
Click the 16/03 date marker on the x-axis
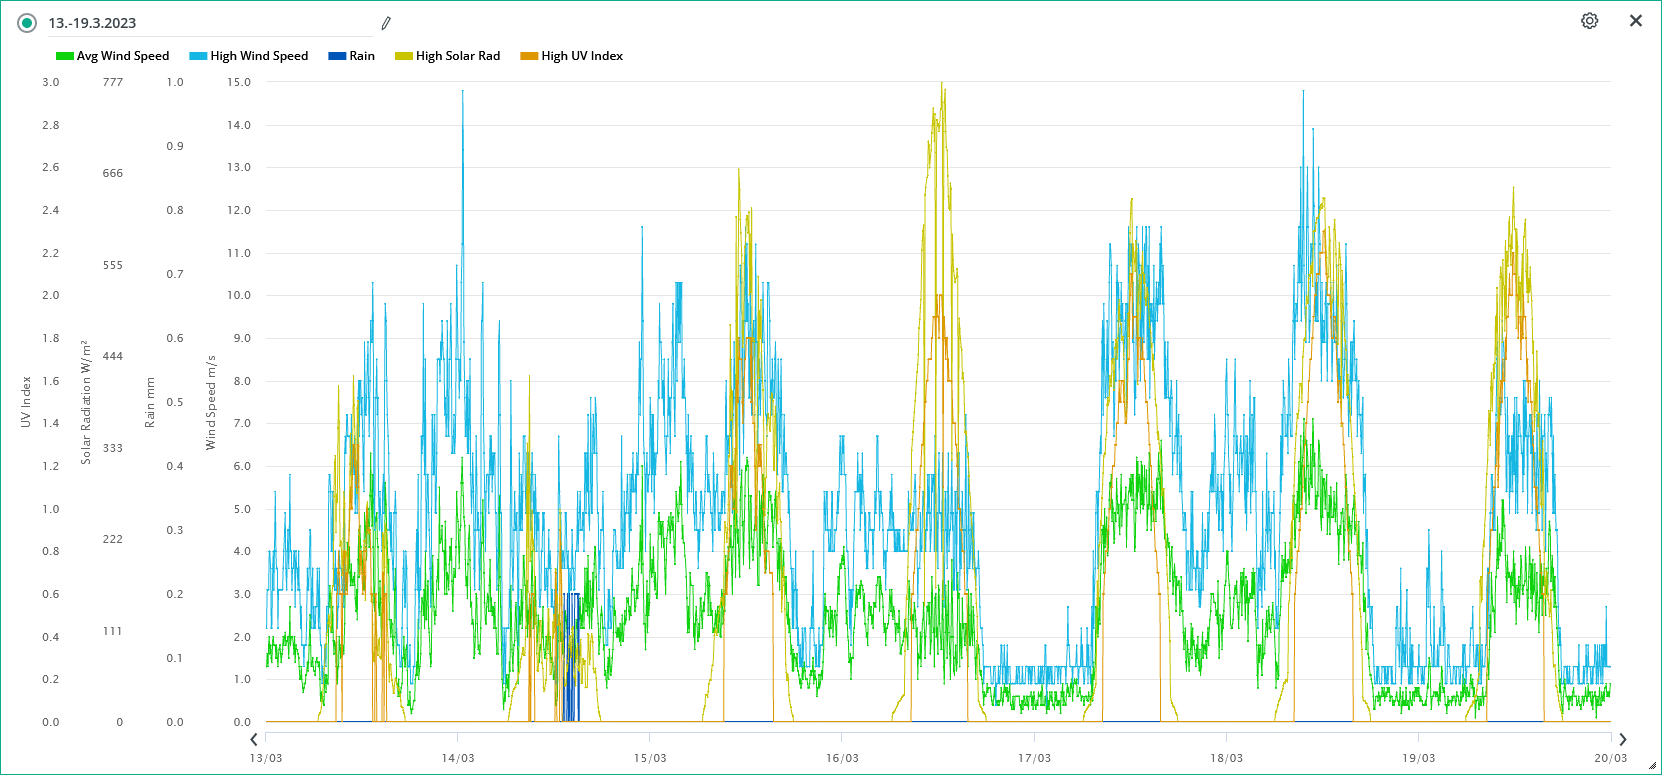pyautogui.click(x=842, y=758)
